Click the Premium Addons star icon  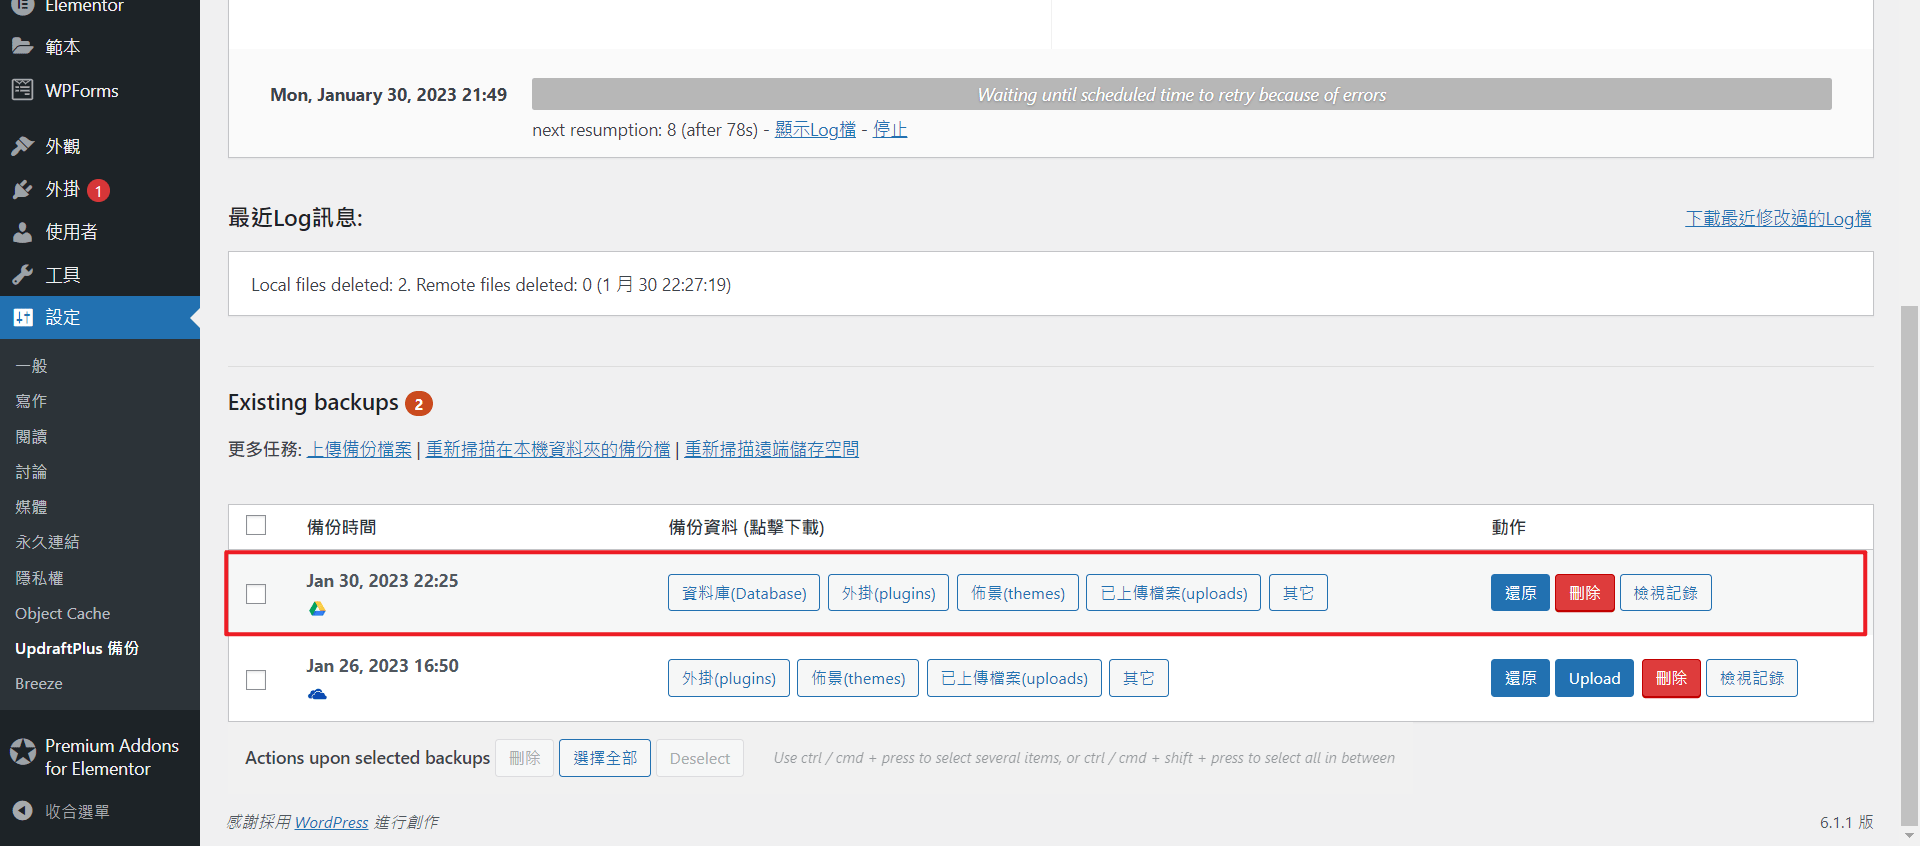pos(22,751)
